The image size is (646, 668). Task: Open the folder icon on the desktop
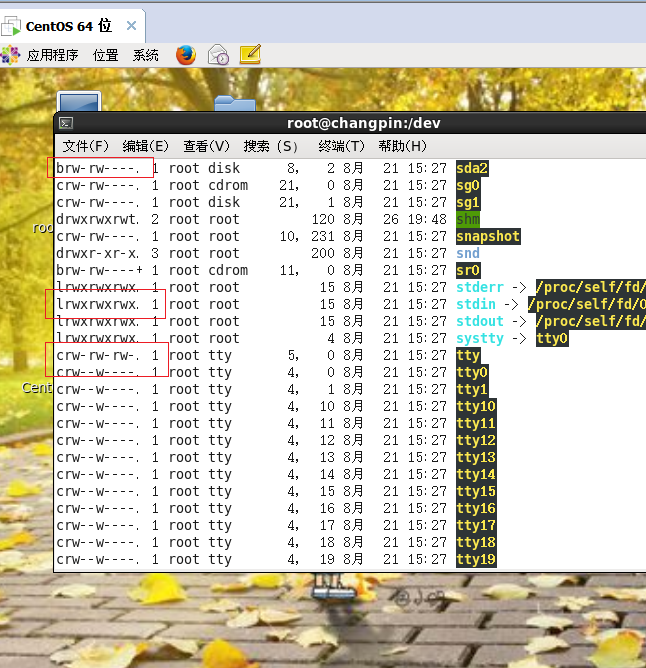(x=235, y=104)
